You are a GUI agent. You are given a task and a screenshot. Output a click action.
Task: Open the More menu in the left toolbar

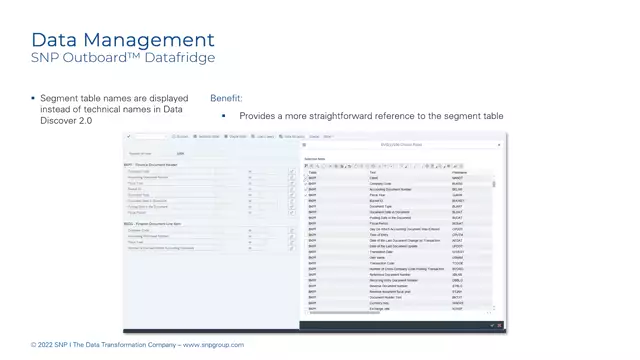click(328, 136)
